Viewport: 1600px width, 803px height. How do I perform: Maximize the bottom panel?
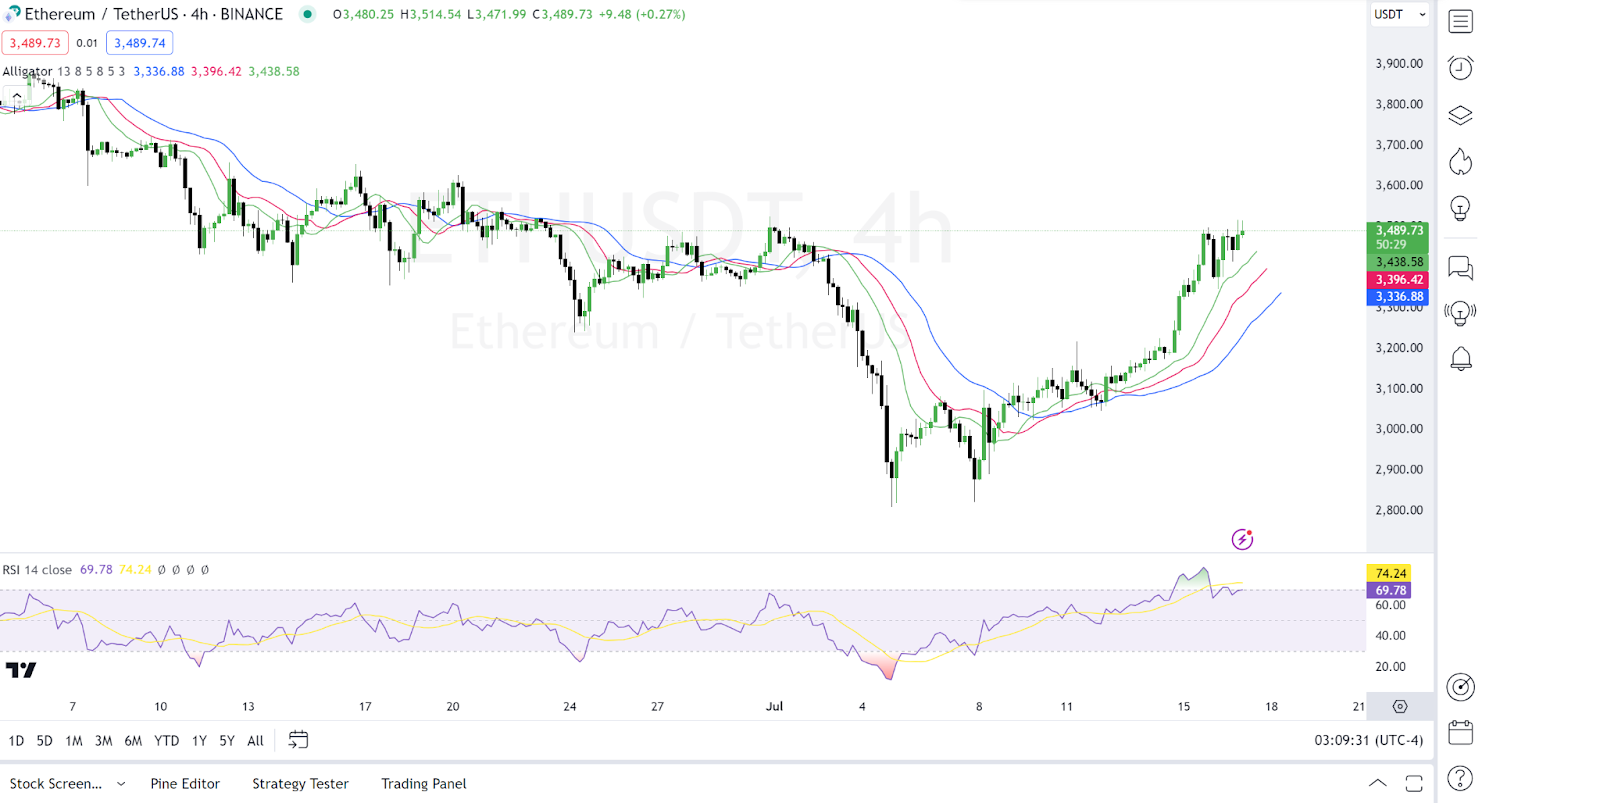tap(1414, 783)
